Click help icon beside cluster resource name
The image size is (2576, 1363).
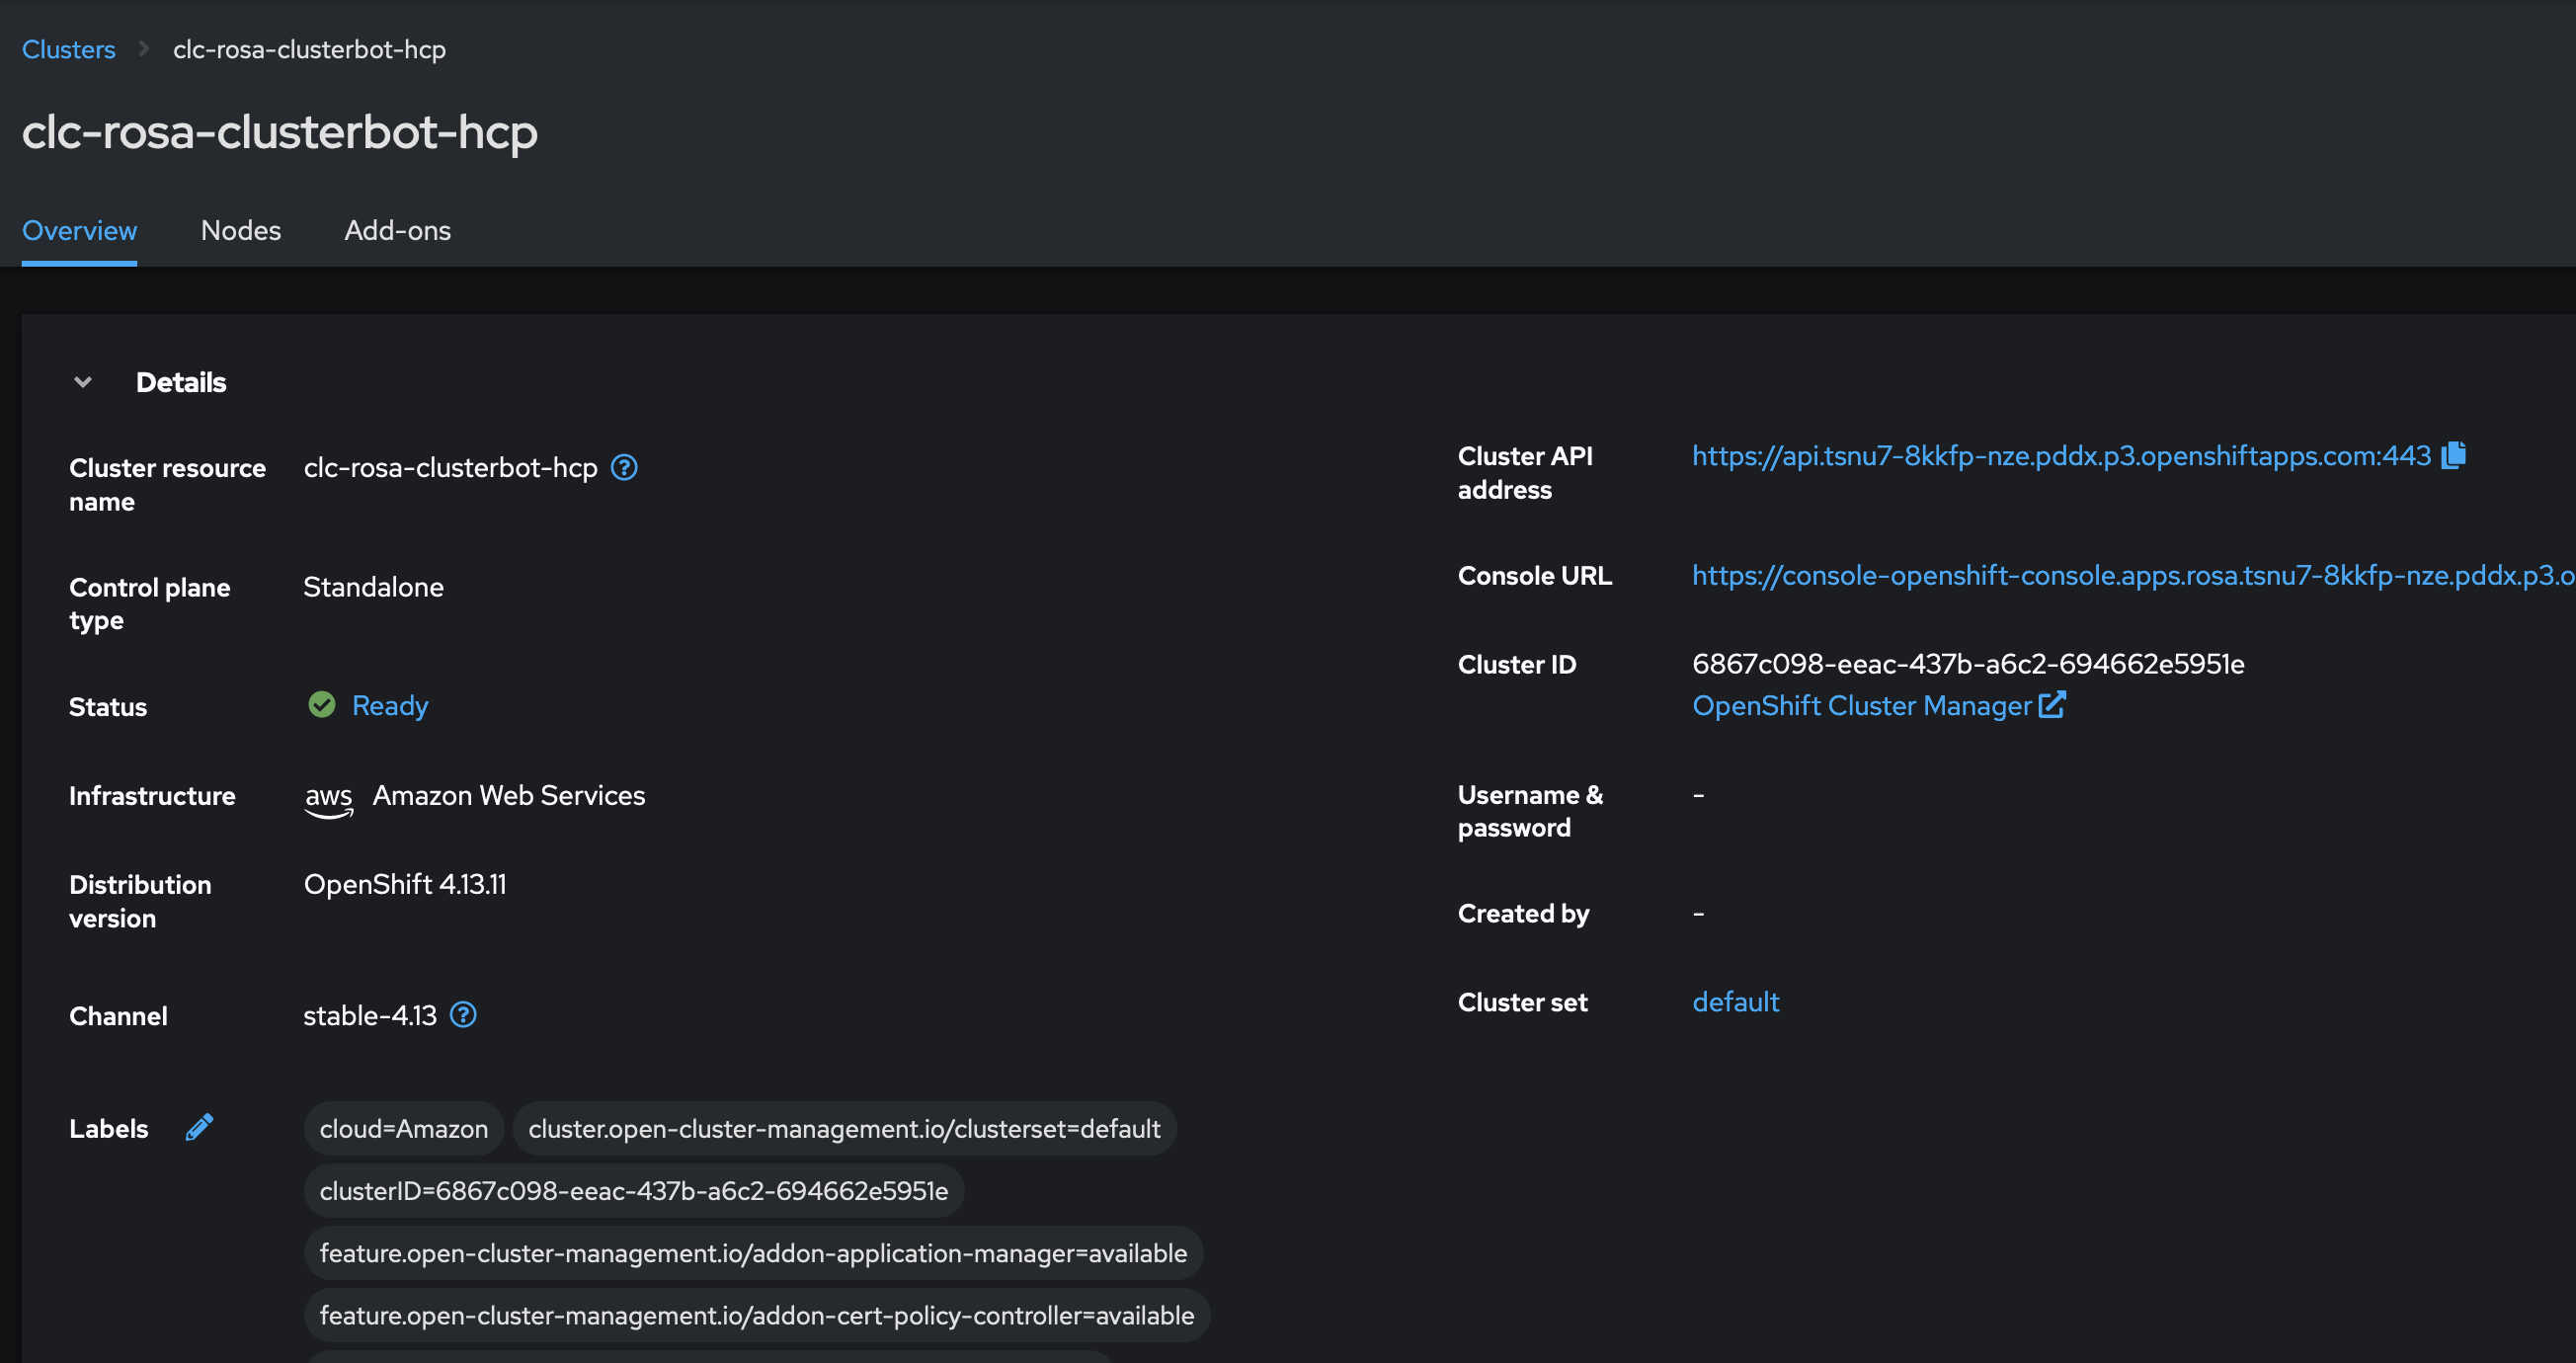pyautogui.click(x=624, y=467)
